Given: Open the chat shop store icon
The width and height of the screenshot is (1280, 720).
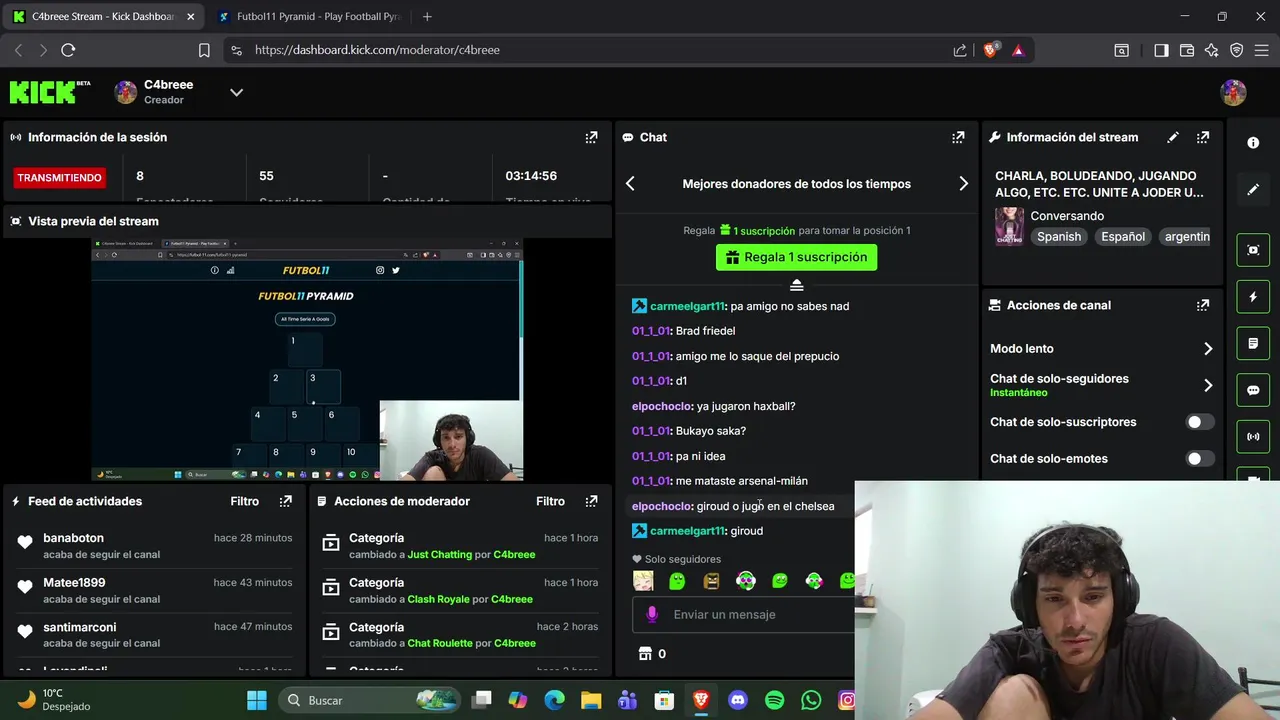Looking at the screenshot, I should tap(646, 653).
